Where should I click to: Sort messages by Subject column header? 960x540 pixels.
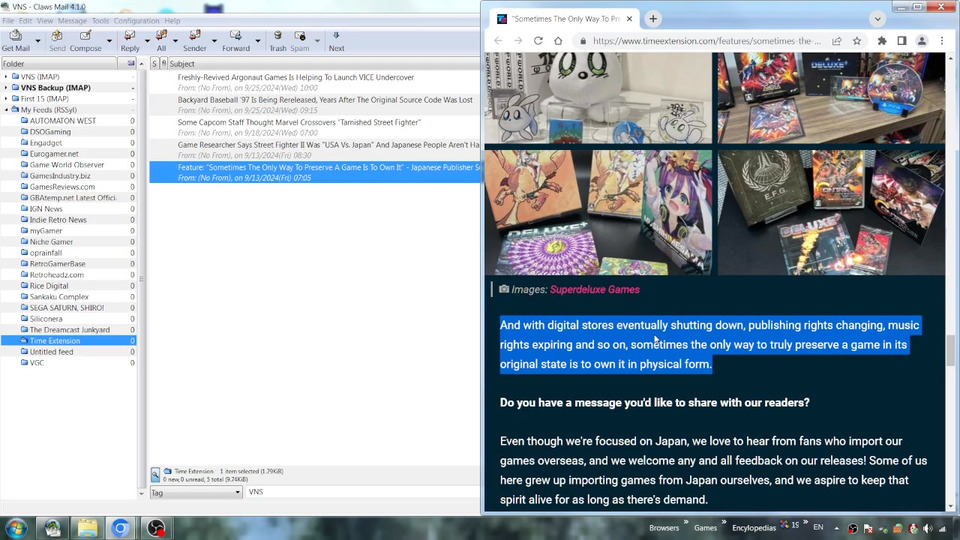coord(323,64)
